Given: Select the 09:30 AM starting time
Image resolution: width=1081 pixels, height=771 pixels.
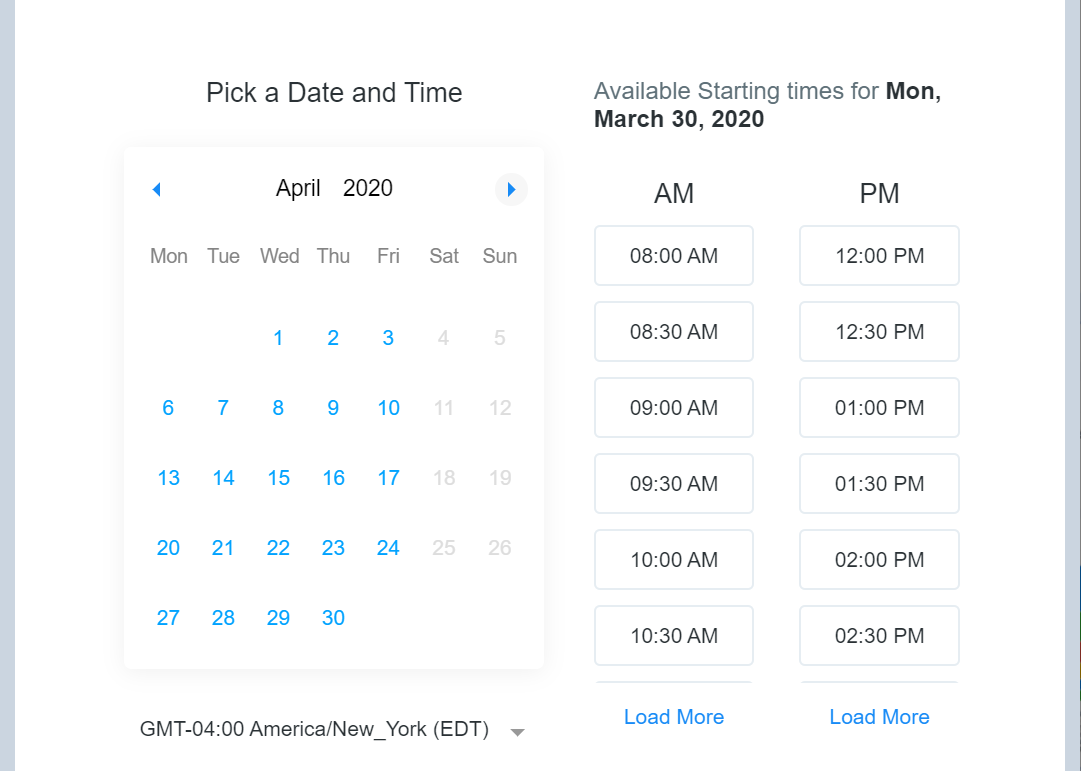Looking at the screenshot, I should [673, 484].
